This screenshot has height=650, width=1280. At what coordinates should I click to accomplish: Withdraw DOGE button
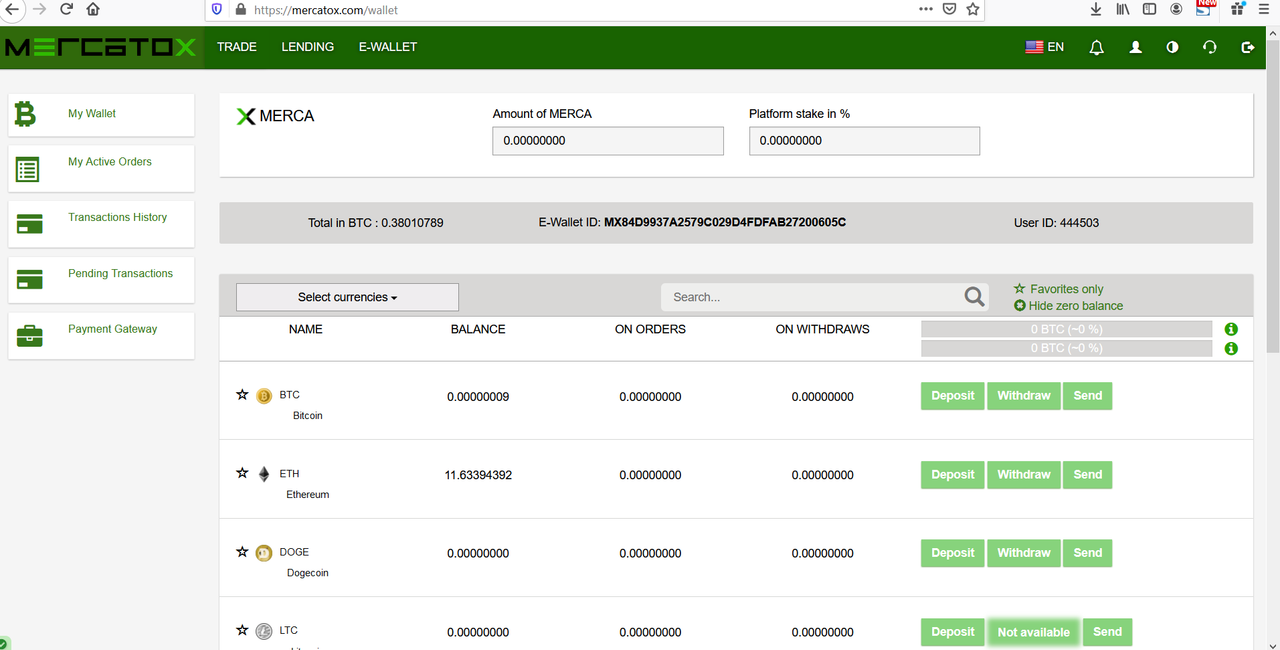1024,553
